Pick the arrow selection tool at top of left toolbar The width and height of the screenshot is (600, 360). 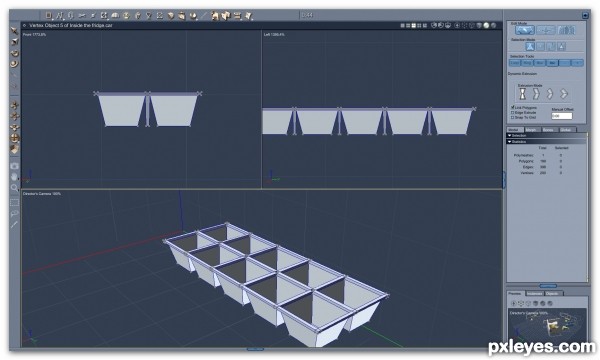15,31
